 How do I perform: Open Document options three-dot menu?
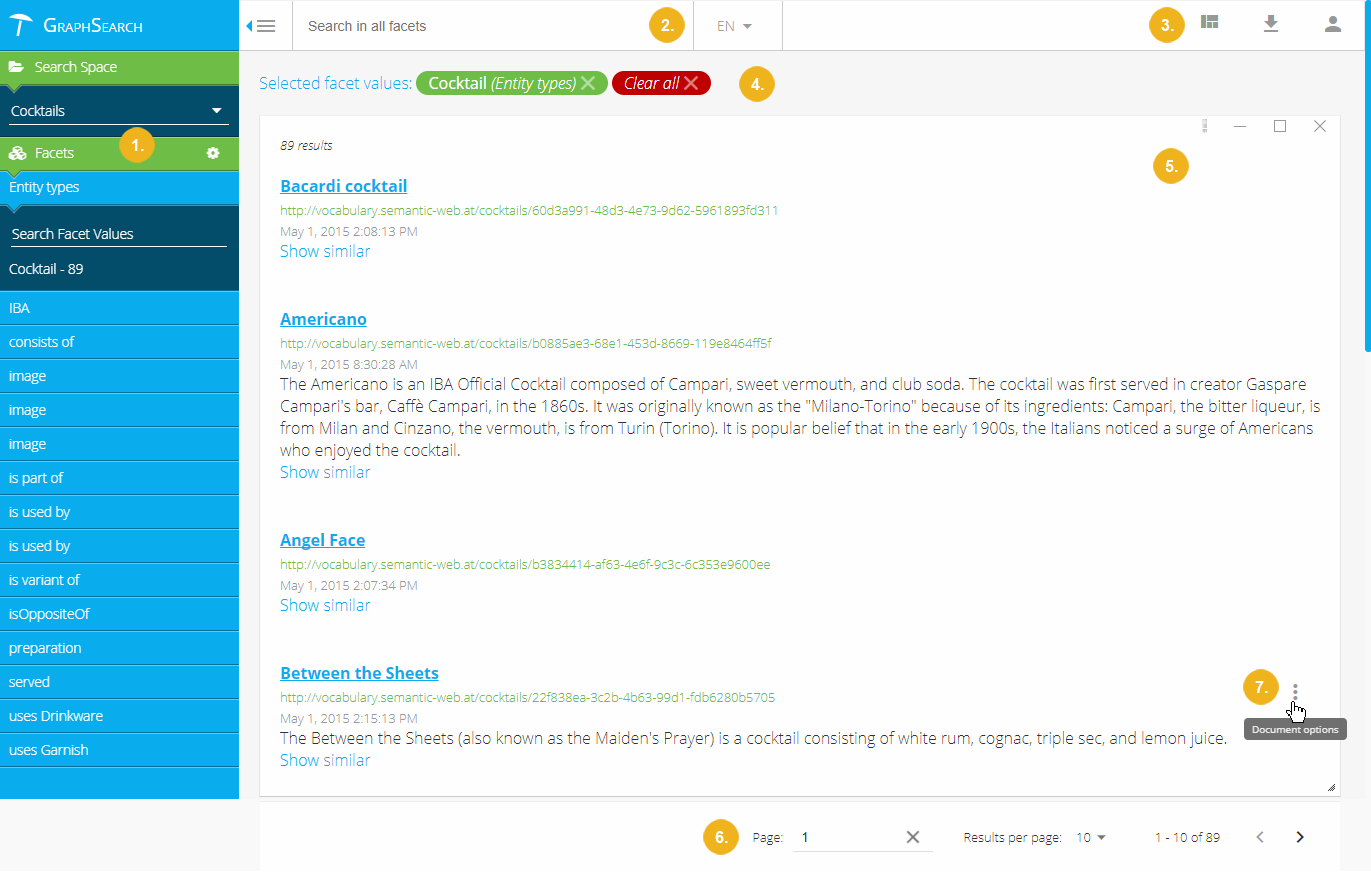pos(1295,691)
